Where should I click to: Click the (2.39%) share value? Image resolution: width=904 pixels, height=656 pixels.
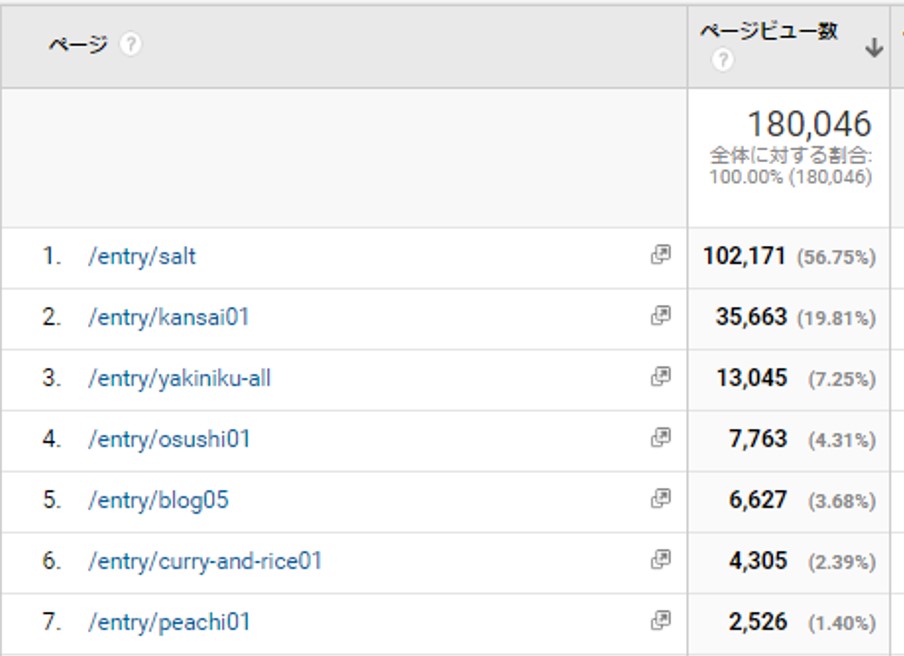(x=842, y=563)
